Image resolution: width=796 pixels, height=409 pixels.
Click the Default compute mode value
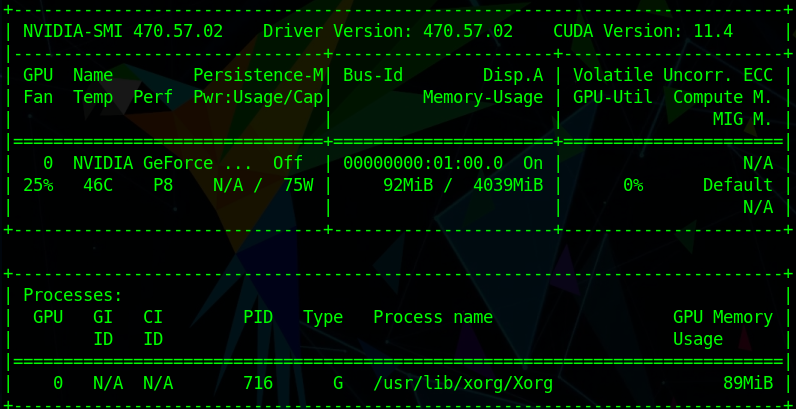coord(738,185)
